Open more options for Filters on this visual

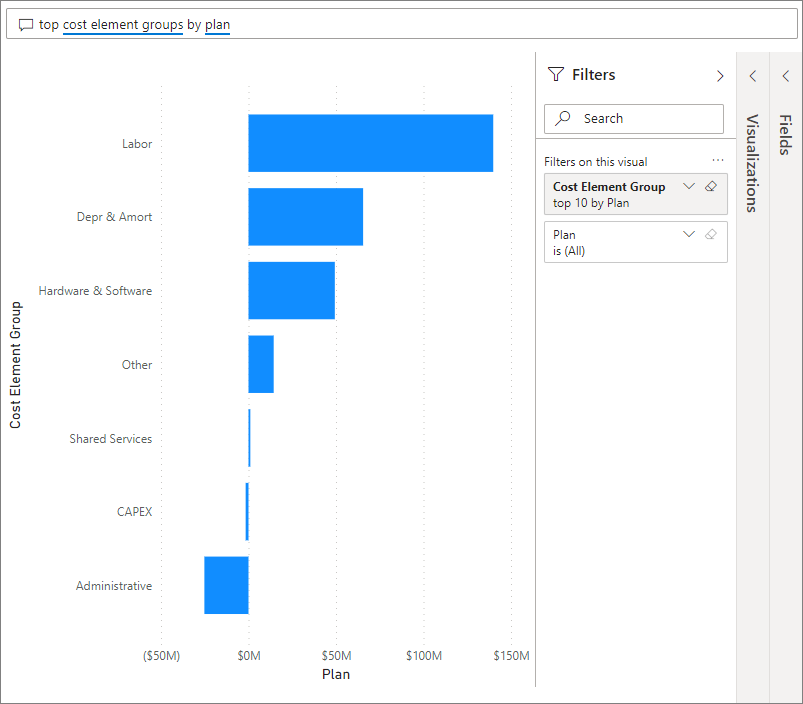pos(717,160)
